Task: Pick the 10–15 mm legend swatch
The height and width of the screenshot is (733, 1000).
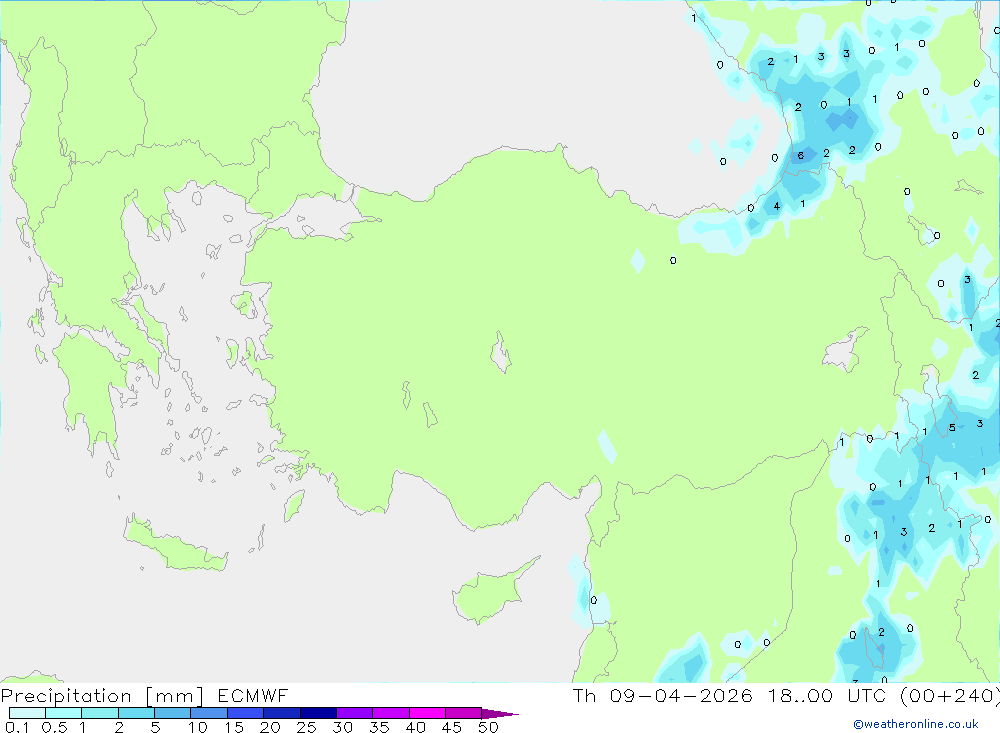Action: point(209,713)
